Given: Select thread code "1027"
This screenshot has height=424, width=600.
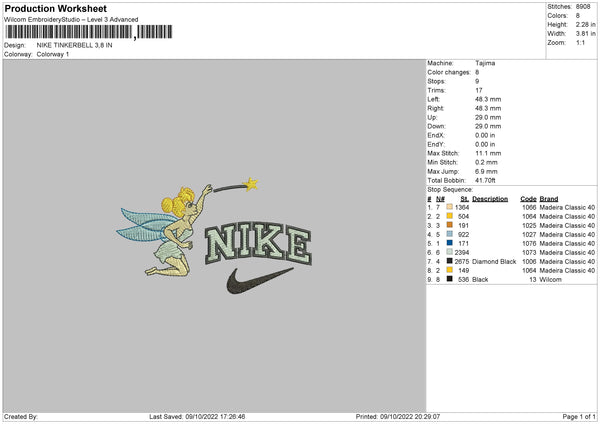Looking at the screenshot, I should 529,235.
